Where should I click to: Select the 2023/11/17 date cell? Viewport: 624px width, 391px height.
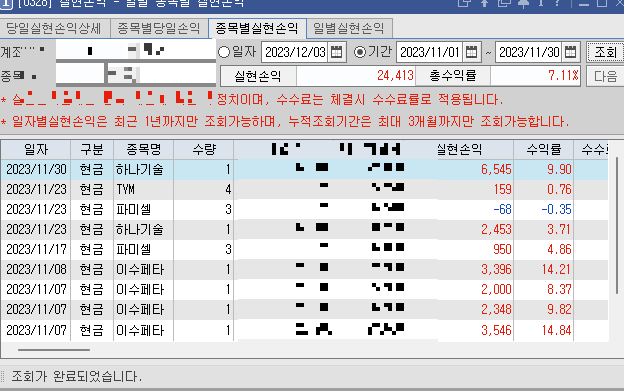[x=36, y=249]
